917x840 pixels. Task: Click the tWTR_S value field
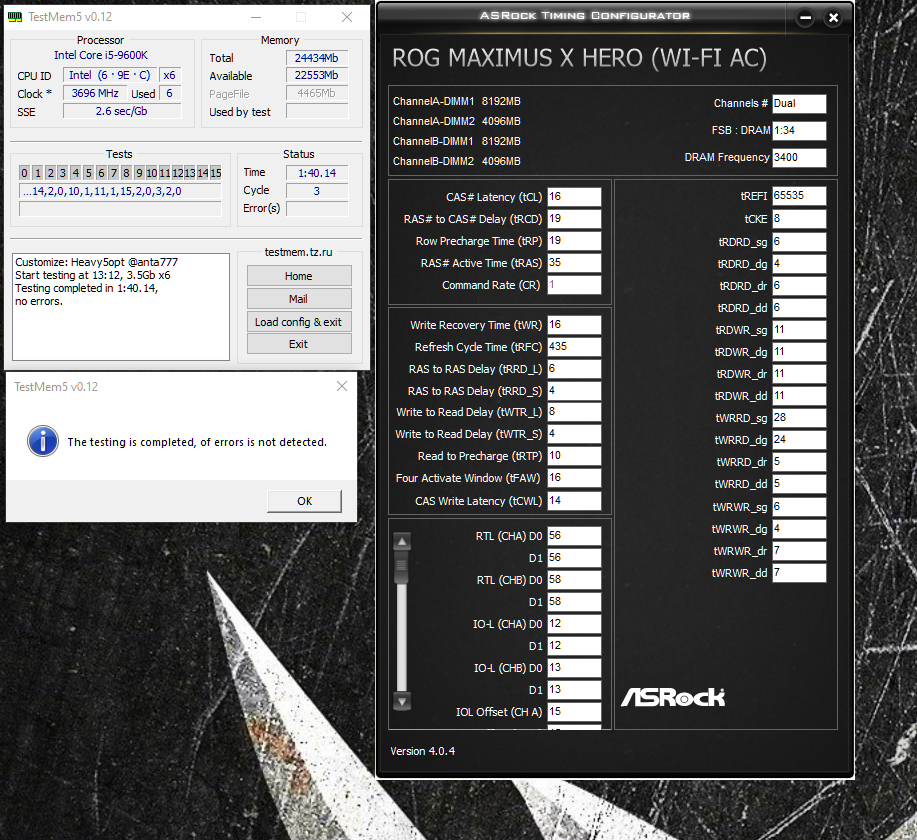click(574, 434)
